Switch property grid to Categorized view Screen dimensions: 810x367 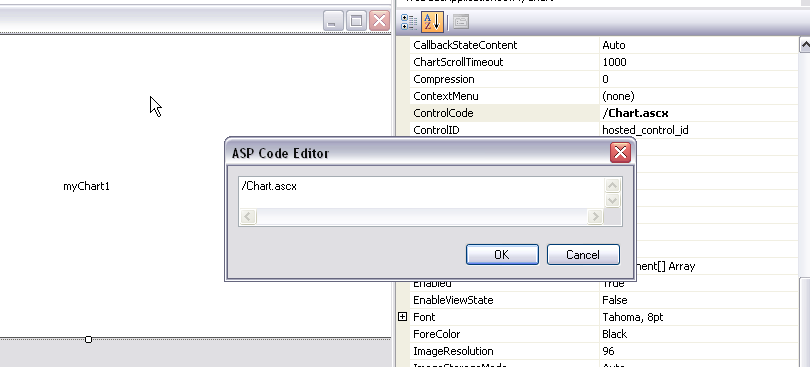tap(409, 22)
